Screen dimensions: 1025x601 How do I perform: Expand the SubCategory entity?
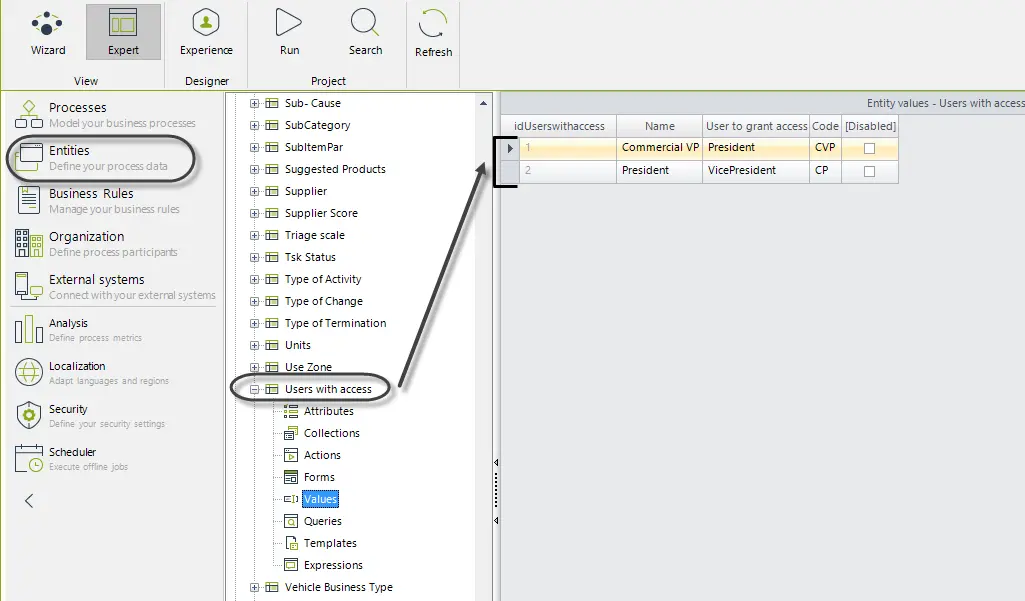[254, 126]
